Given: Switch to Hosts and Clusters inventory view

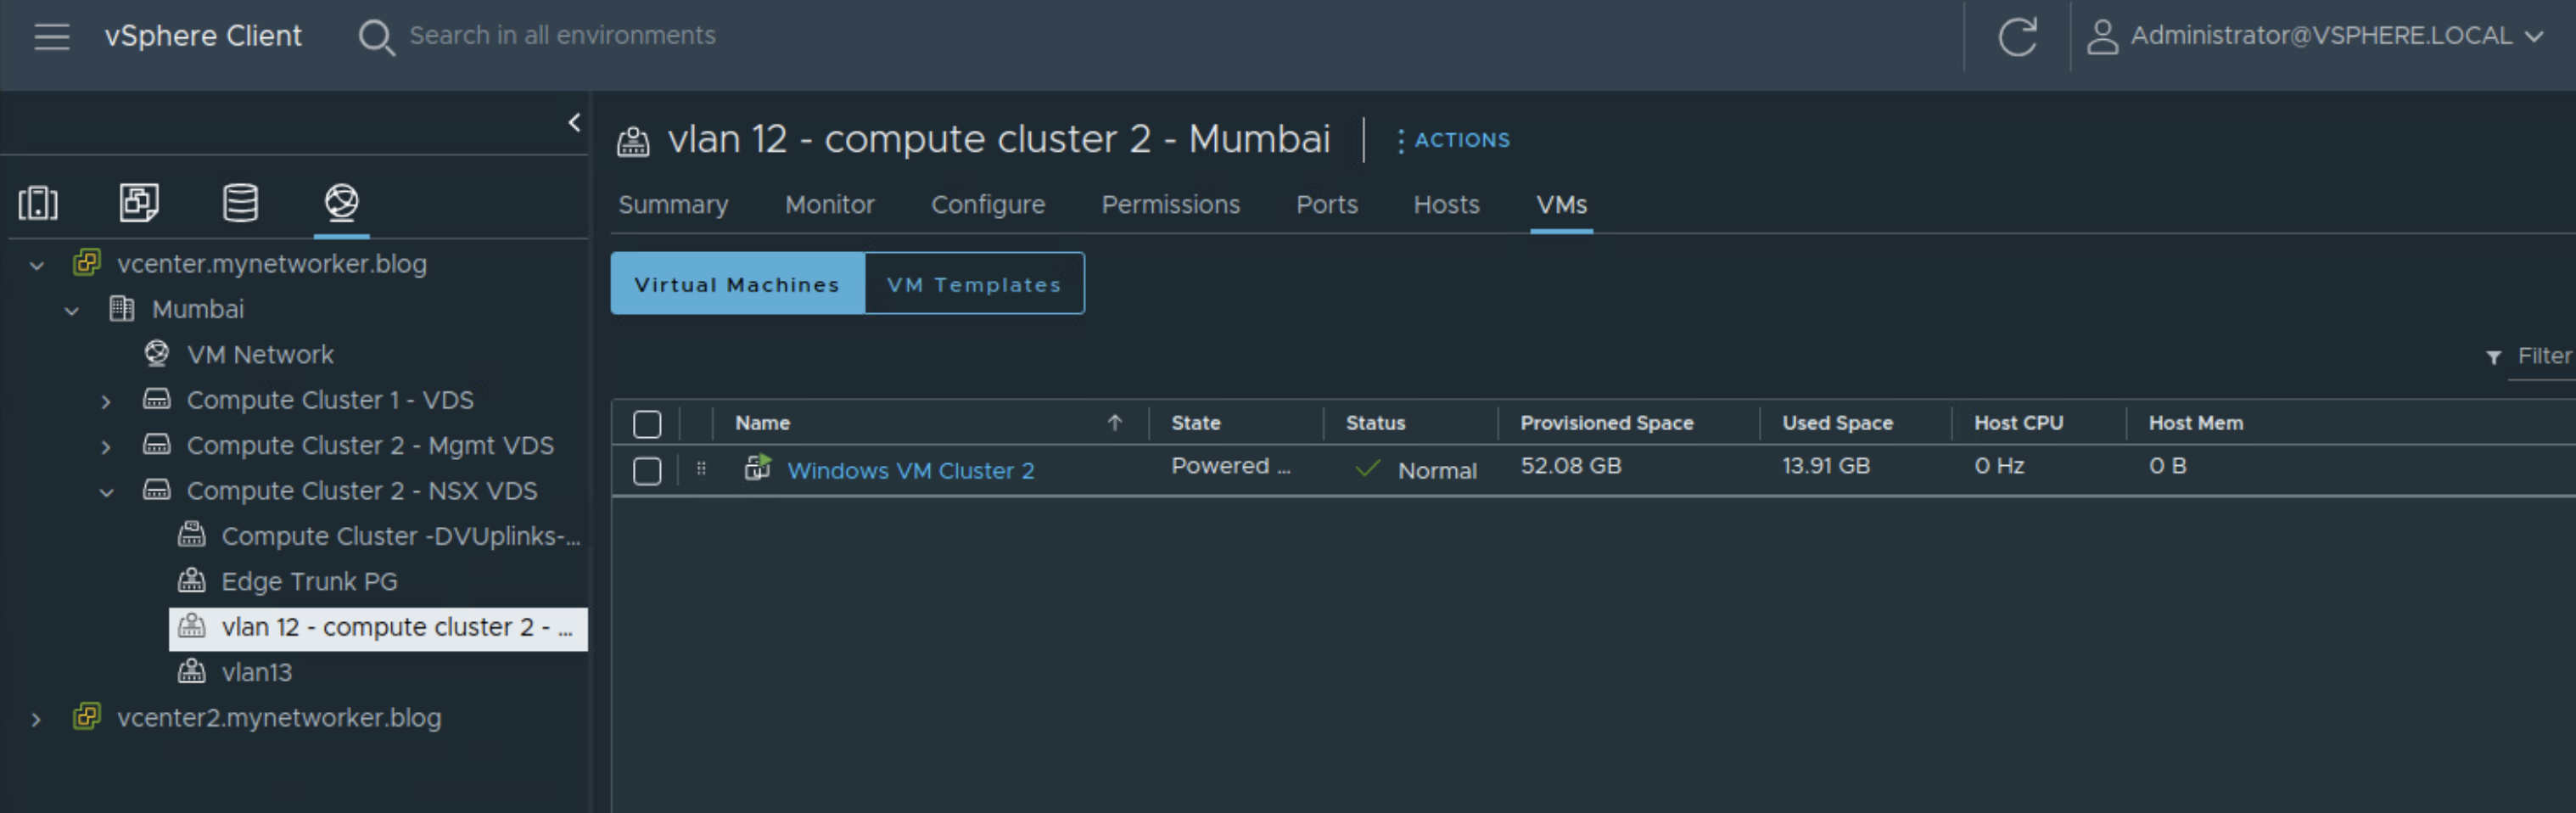Looking at the screenshot, I should (x=38, y=203).
